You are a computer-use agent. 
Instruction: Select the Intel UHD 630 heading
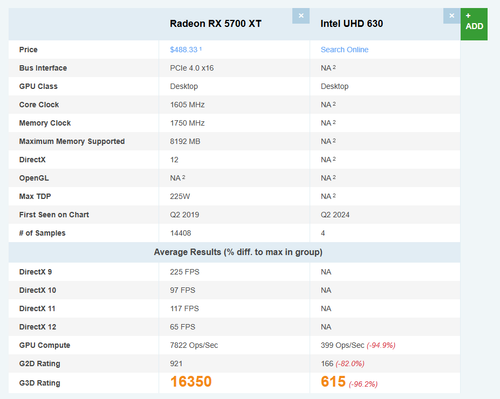point(352,24)
